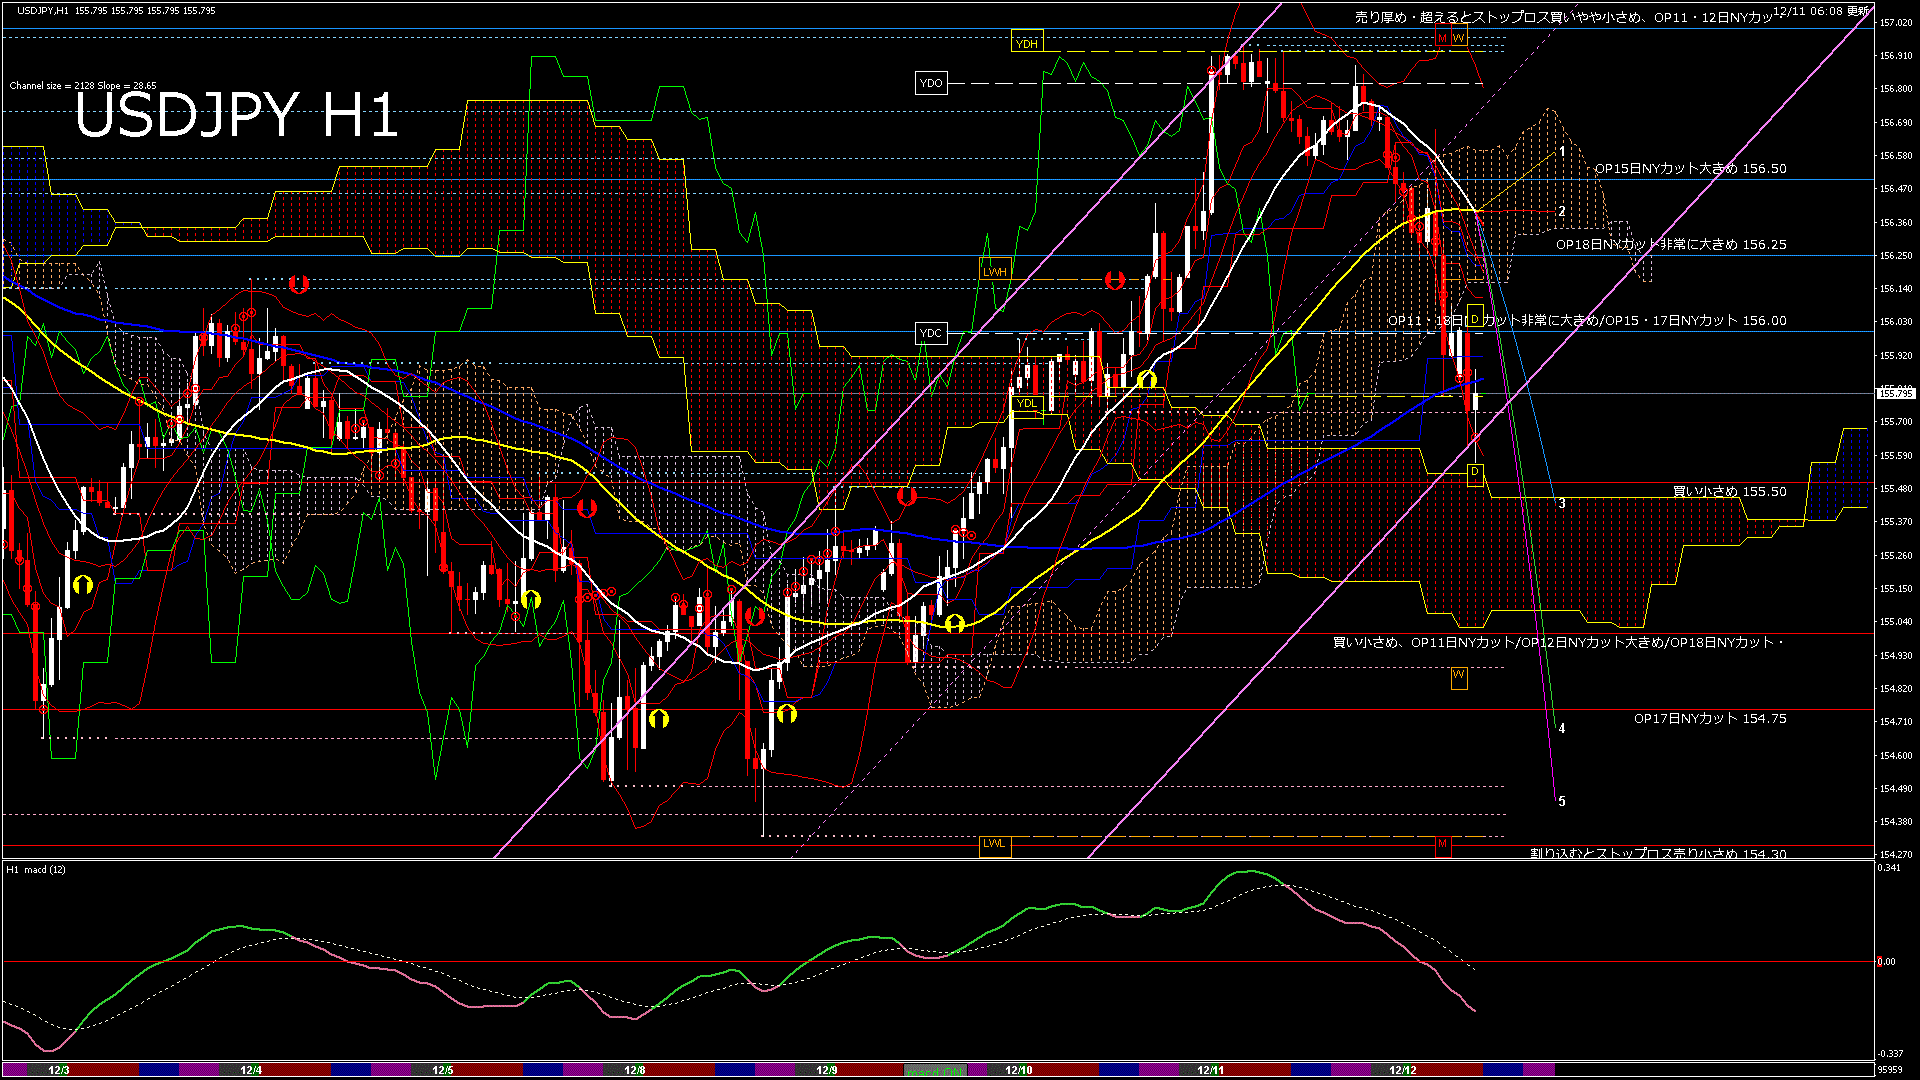Toggle the green 'macd ON' label
This screenshot has height=1080, width=1920.
[x=935, y=1071]
